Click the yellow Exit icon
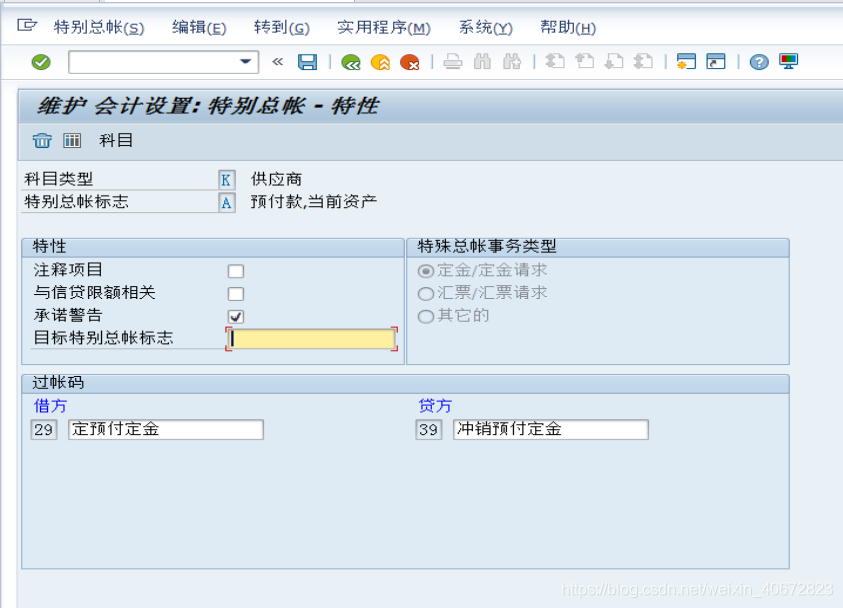The image size is (843, 608). (x=381, y=62)
